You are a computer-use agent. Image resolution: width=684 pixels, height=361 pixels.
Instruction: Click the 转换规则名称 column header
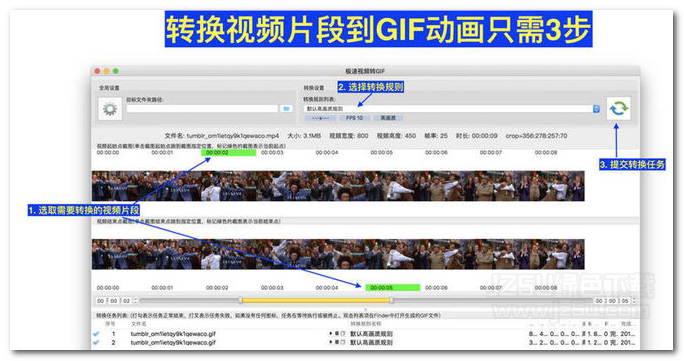pyautogui.click(x=366, y=324)
